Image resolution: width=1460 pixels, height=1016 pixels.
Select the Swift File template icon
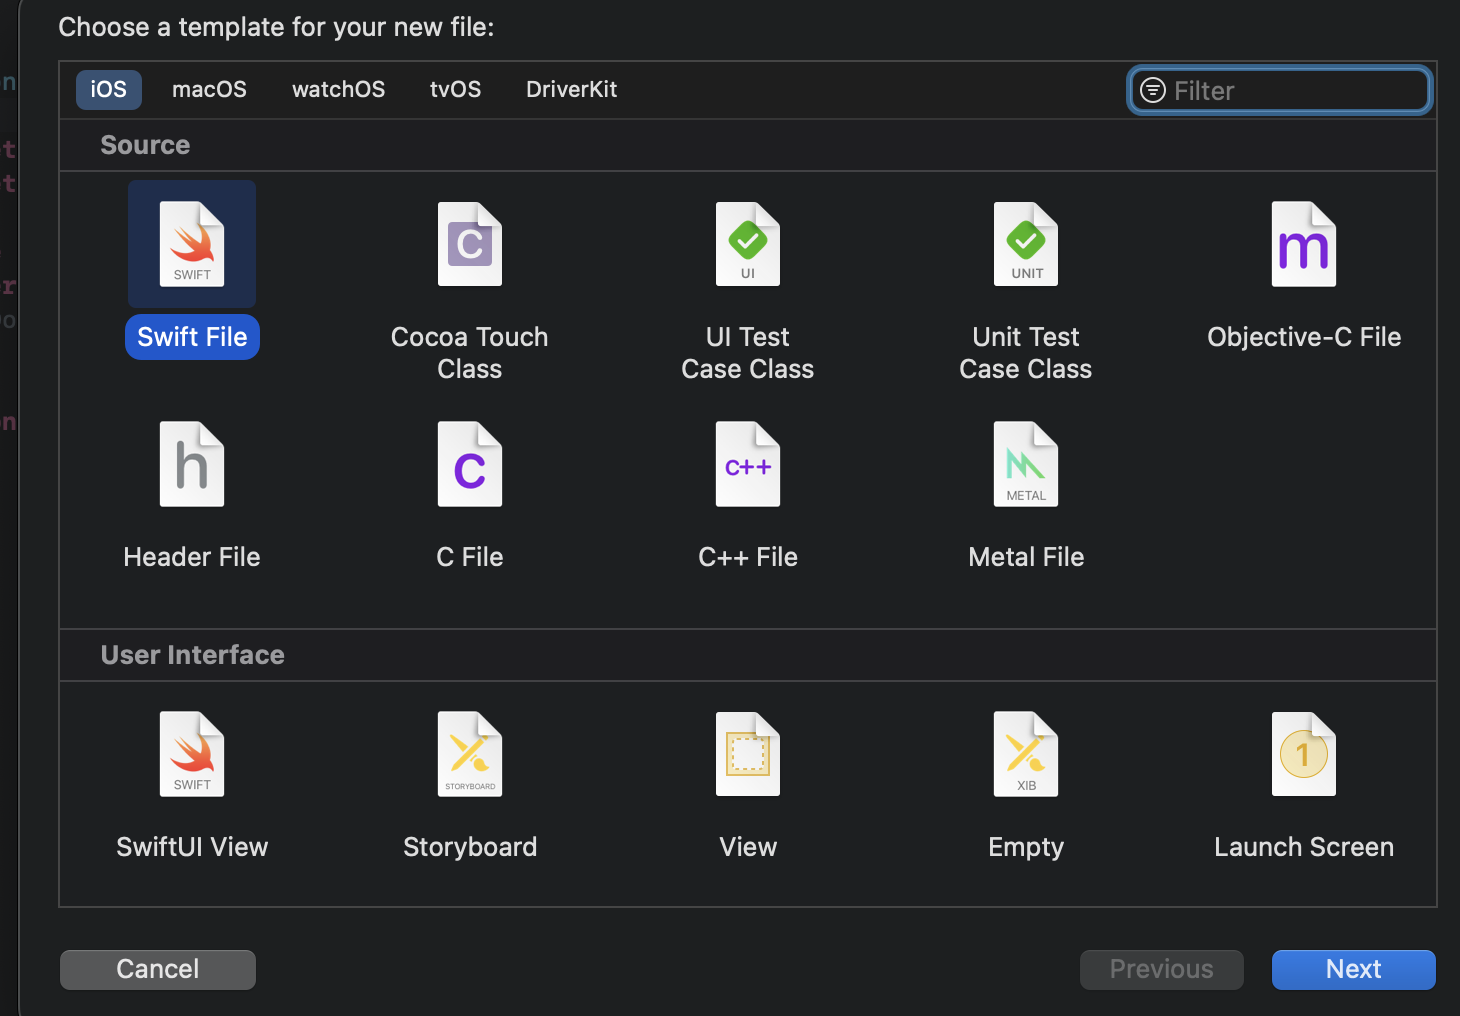pos(192,244)
